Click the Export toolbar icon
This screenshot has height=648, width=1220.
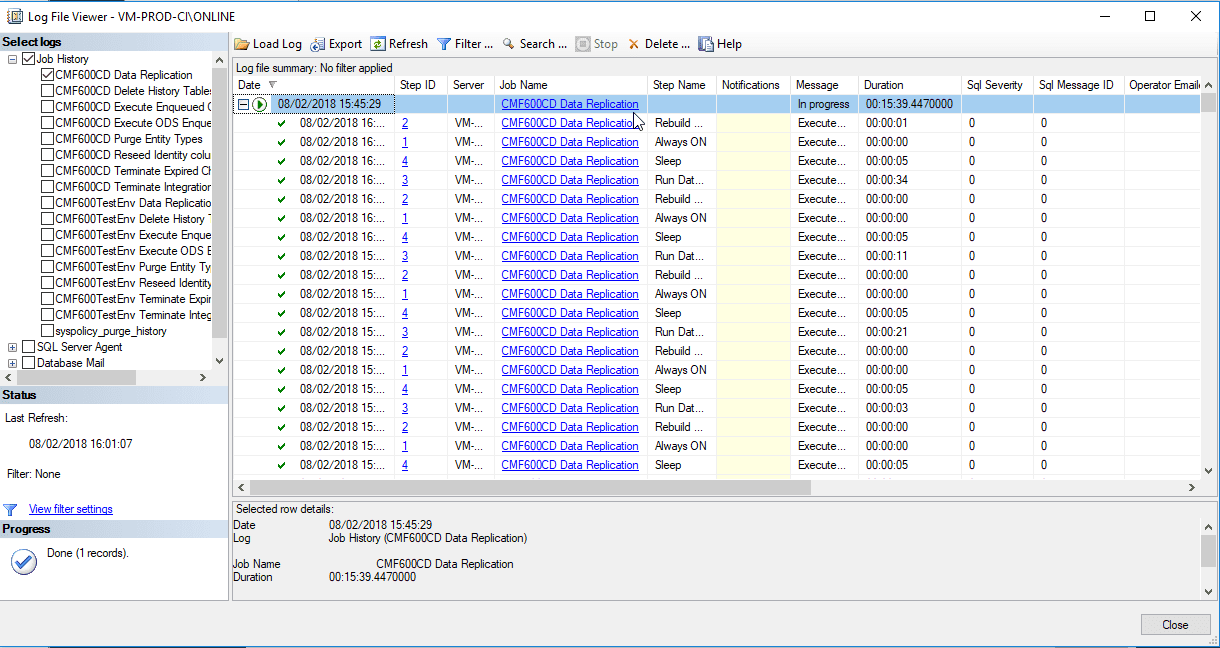pos(318,44)
